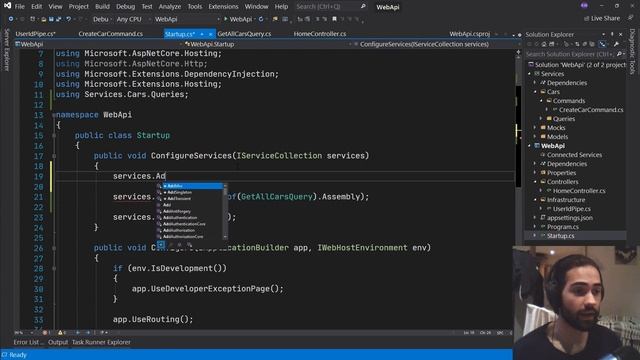The height and width of the screenshot is (360, 640).
Task: Switch to the UserIdPipe.cs tab
Action: [35, 34]
